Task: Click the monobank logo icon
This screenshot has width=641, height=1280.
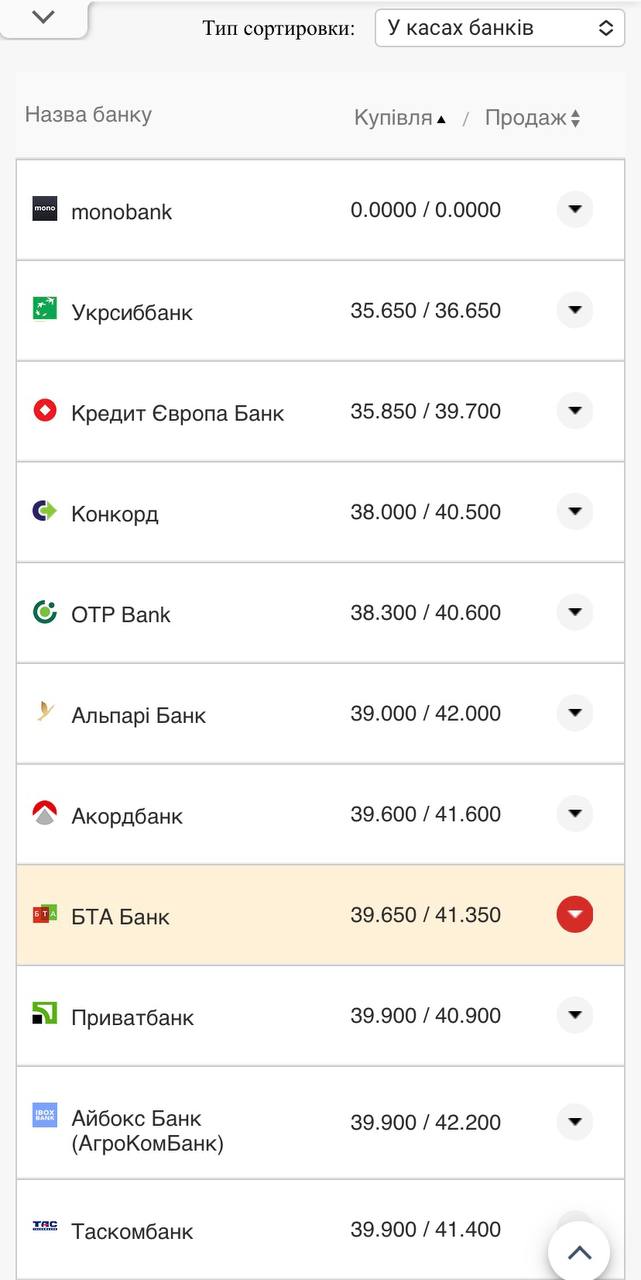Action: [43, 209]
